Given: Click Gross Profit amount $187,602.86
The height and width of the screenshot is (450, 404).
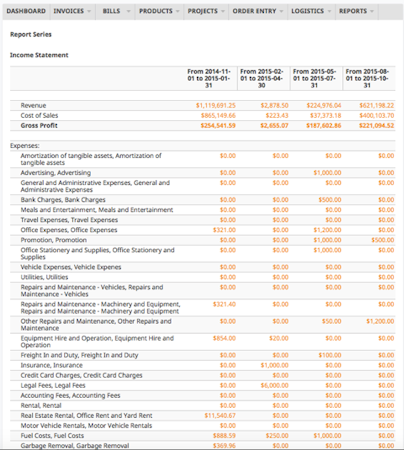Looking at the screenshot, I should (x=324, y=126).
